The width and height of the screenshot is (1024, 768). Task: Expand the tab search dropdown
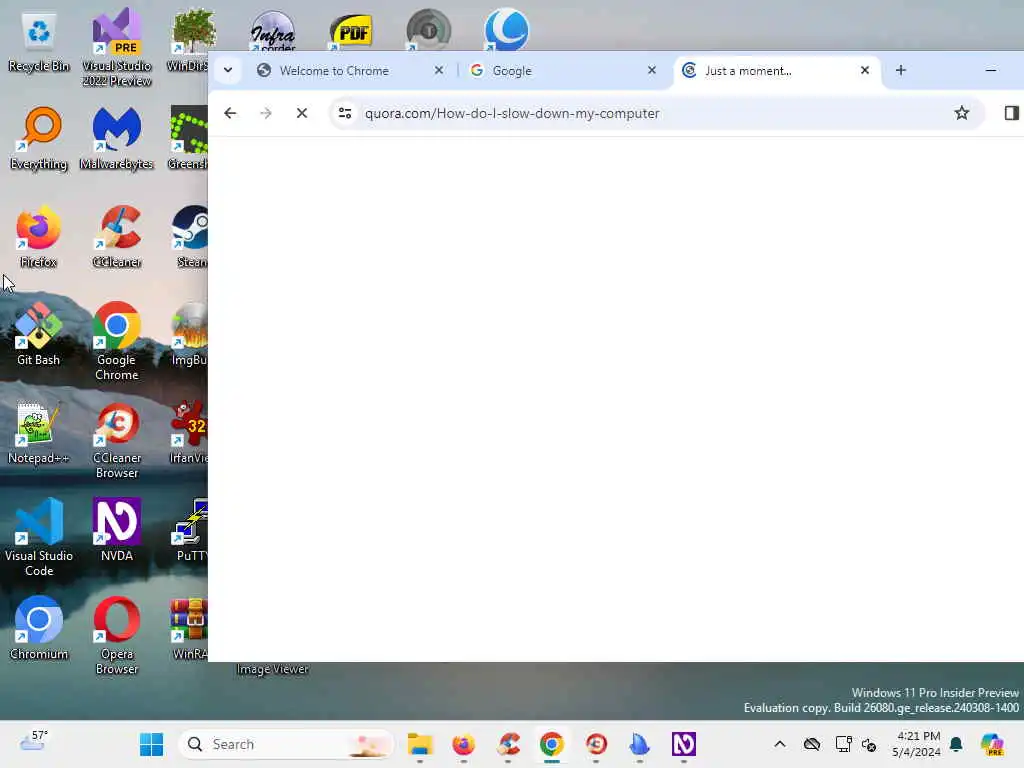(x=228, y=70)
